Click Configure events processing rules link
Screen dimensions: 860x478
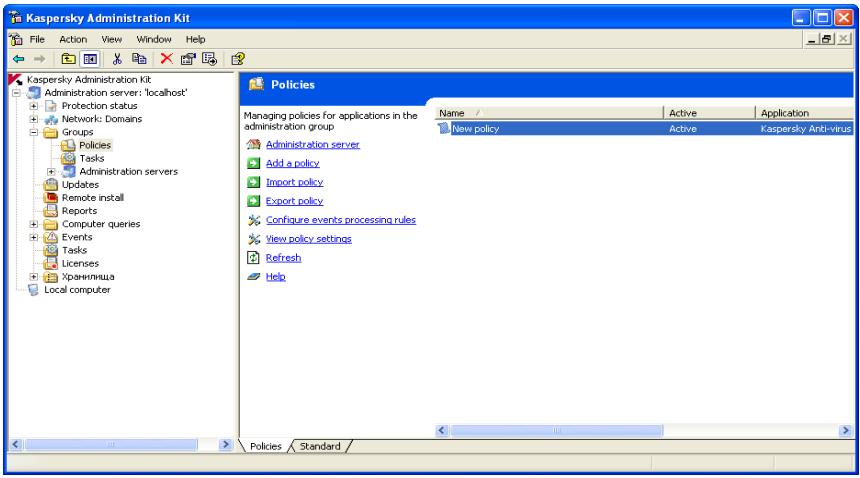click(x=341, y=220)
